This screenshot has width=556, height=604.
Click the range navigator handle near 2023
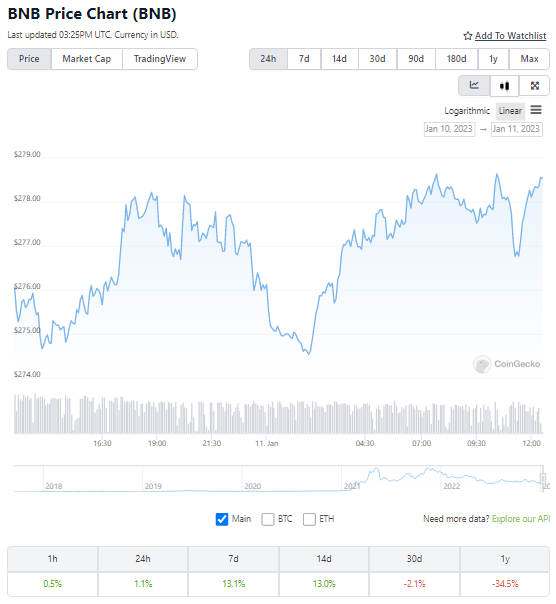(x=543, y=478)
